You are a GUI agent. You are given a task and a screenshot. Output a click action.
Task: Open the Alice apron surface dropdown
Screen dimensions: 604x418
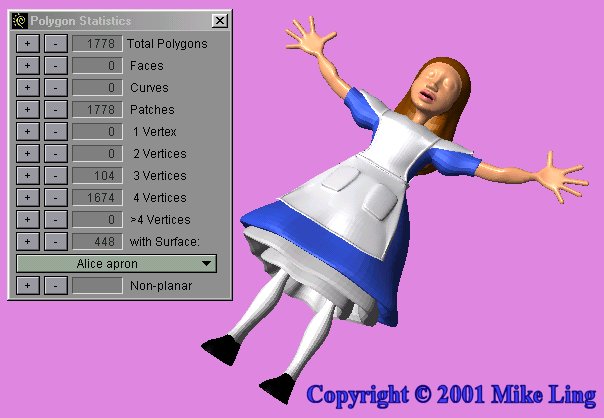coord(118,264)
